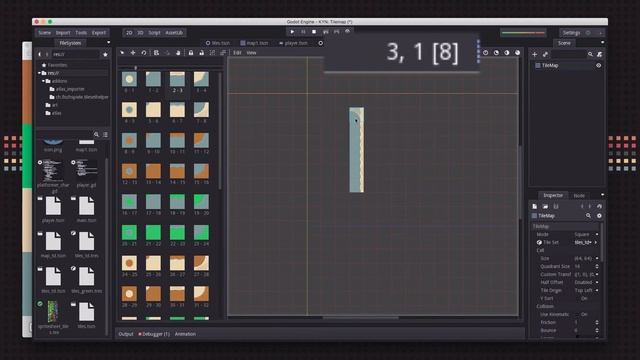Click the FileSystem file search magnifier
The height and width of the screenshot is (360, 640).
[x=96, y=134]
